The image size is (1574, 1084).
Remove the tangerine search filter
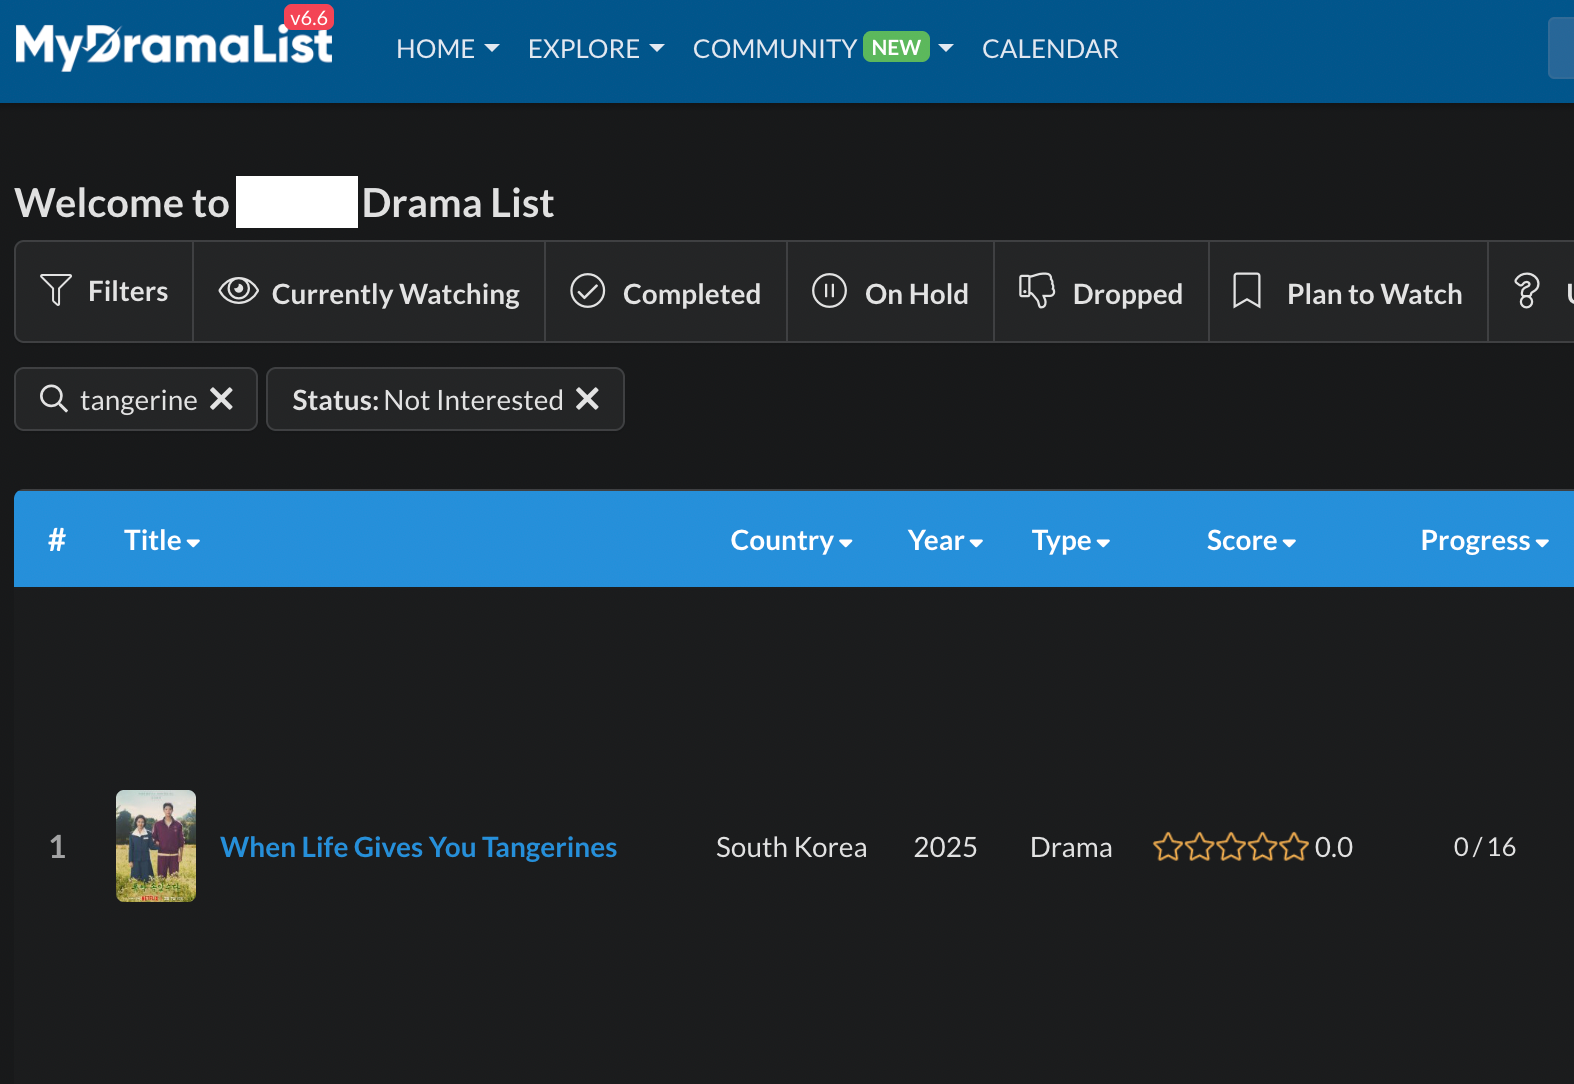[222, 399]
